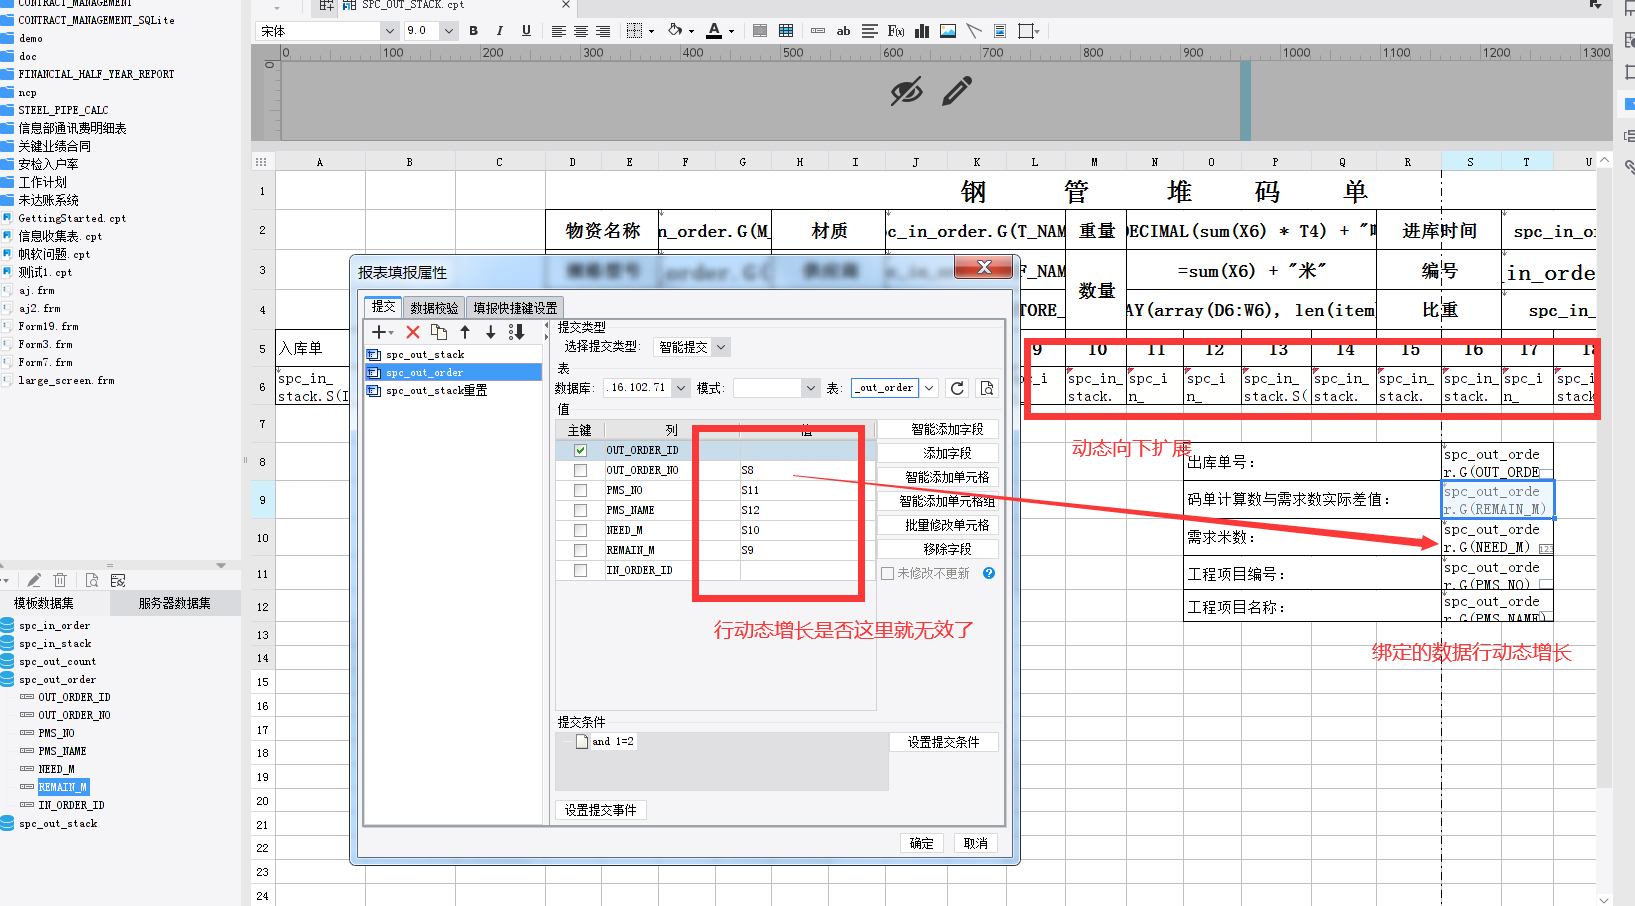The width and height of the screenshot is (1635, 906).
Task: Check primary key for OUT_ORDER_NO
Action: click(580, 470)
